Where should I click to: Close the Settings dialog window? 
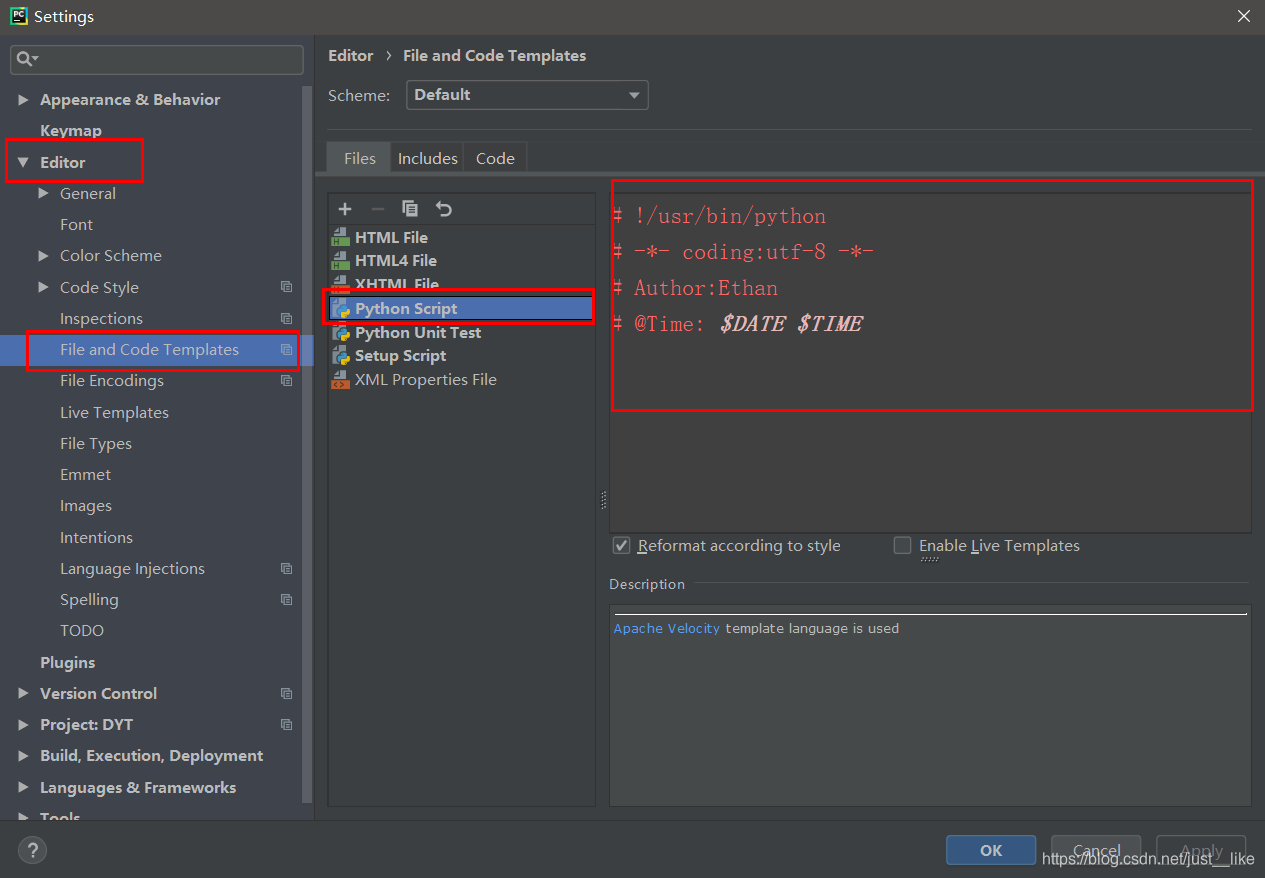pyautogui.click(x=1244, y=16)
